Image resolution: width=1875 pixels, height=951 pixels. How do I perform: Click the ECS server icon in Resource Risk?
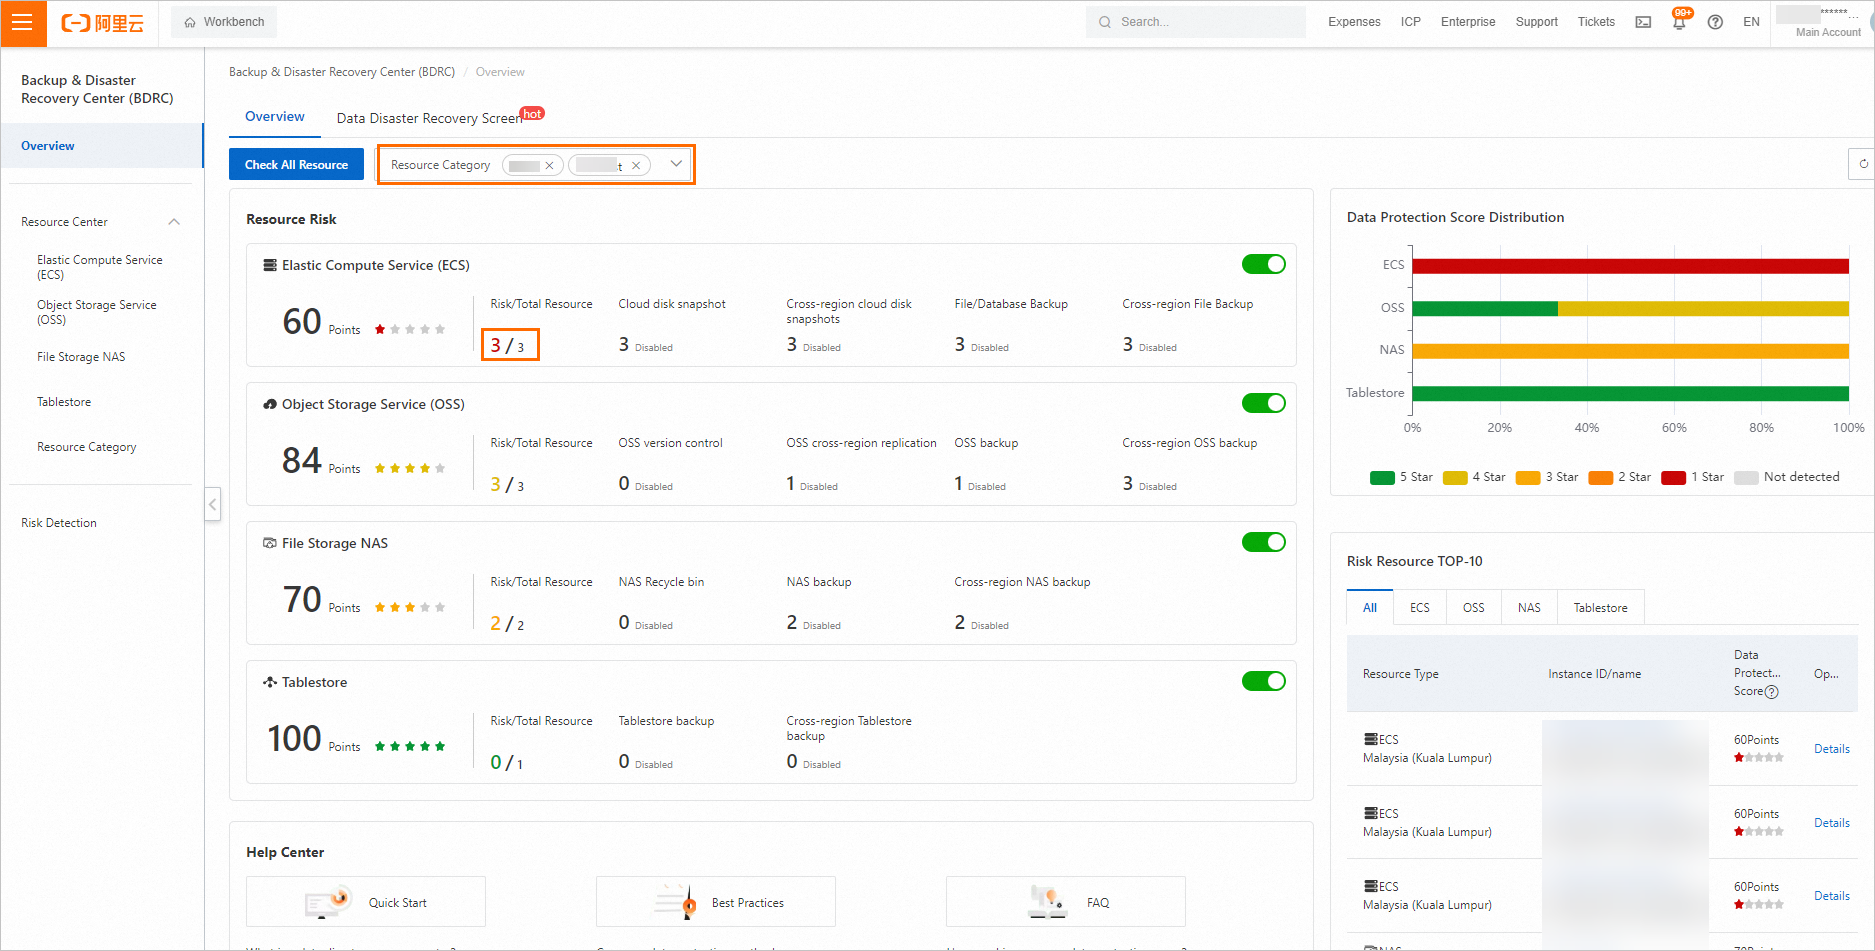tap(270, 265)
